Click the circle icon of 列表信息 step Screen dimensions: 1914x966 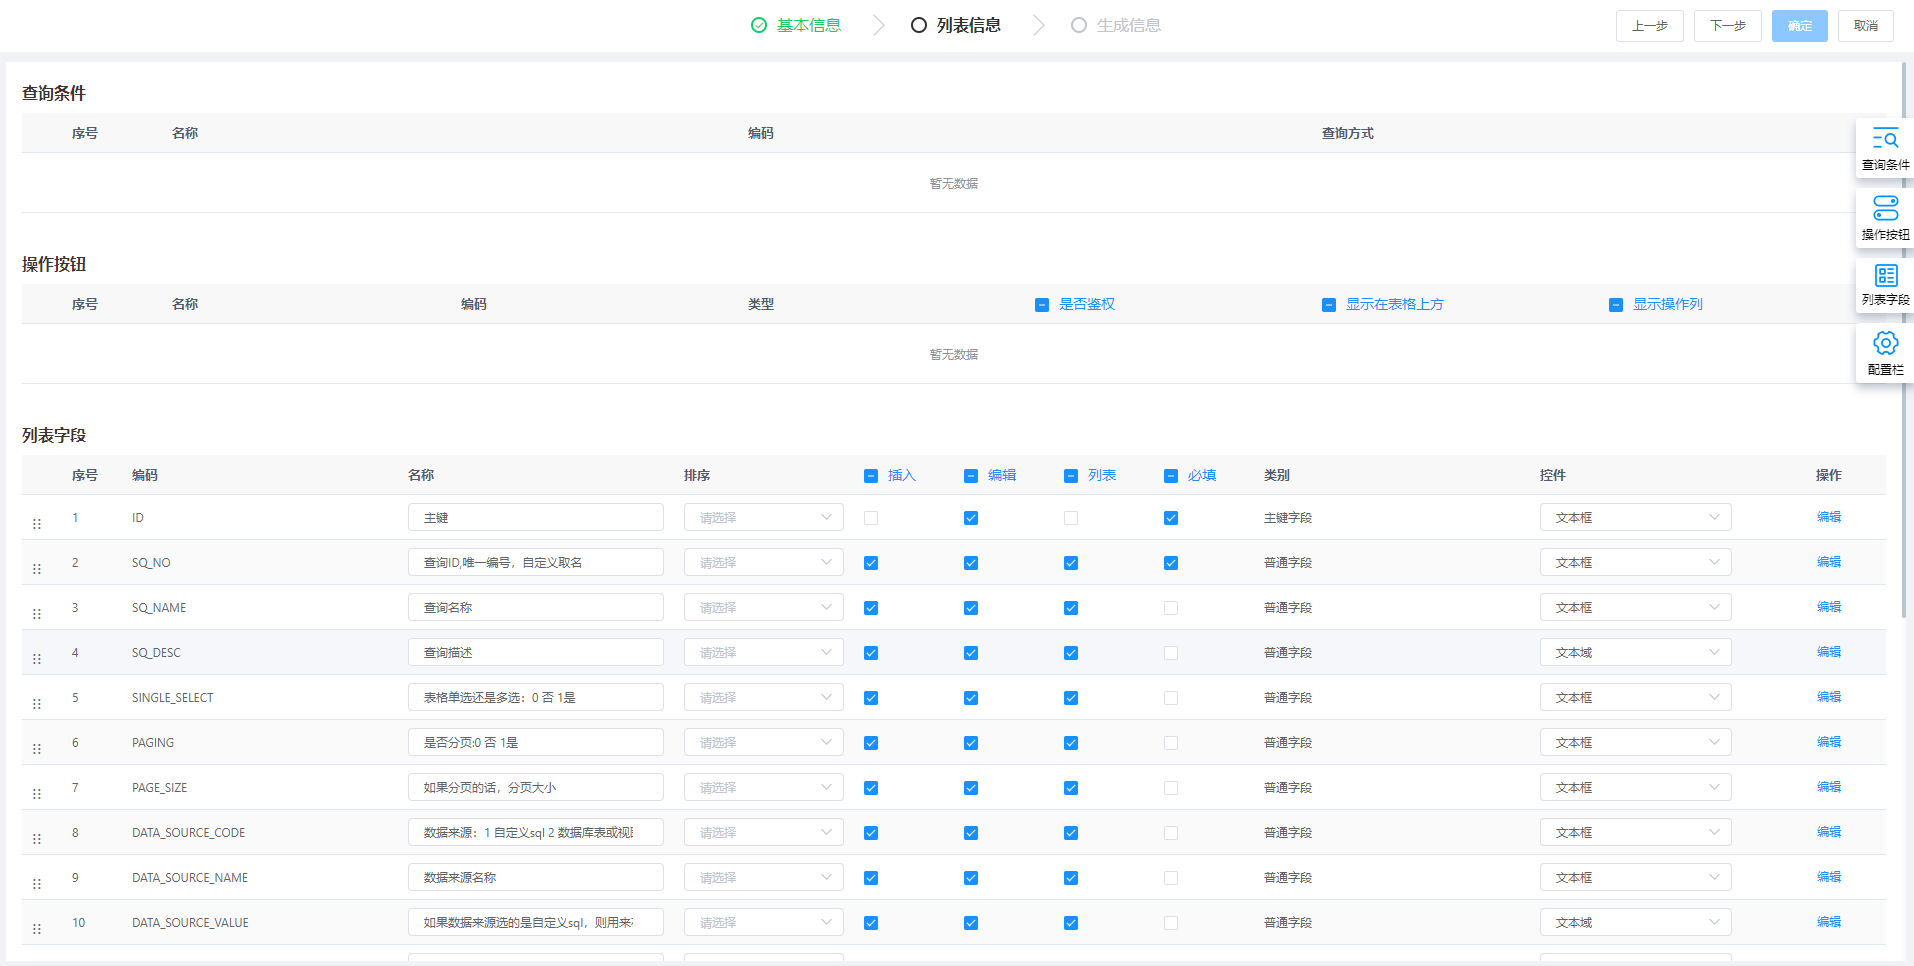(x=919, y=25)
